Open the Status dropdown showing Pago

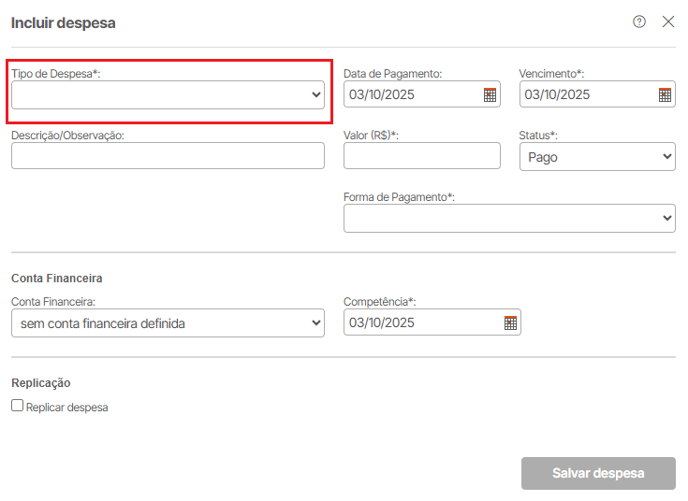click(597, 157)
